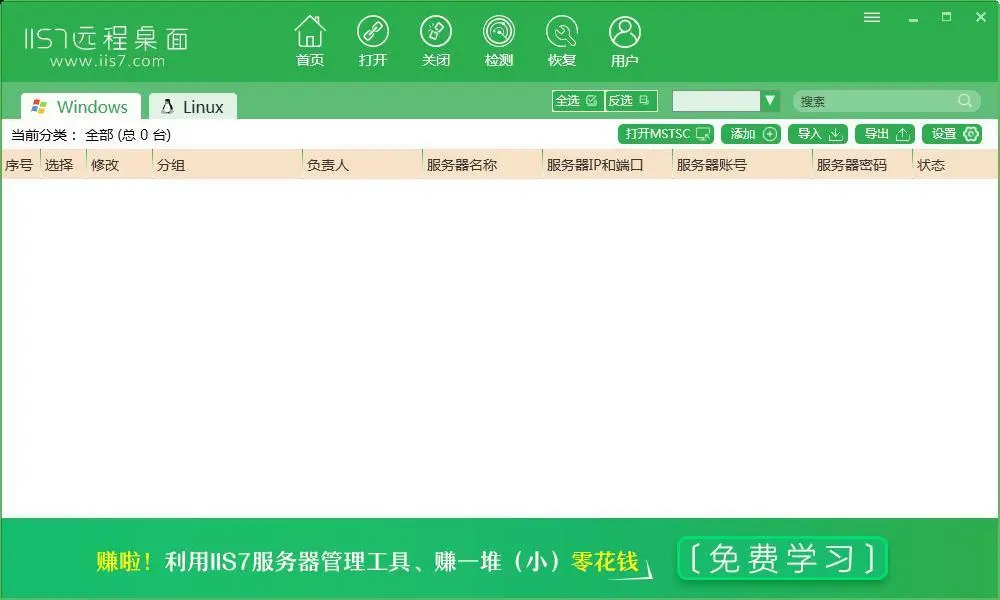Click the 免费学习 banner button
The width and height of the screenshot is (1000, 600).
coord(783,559)
